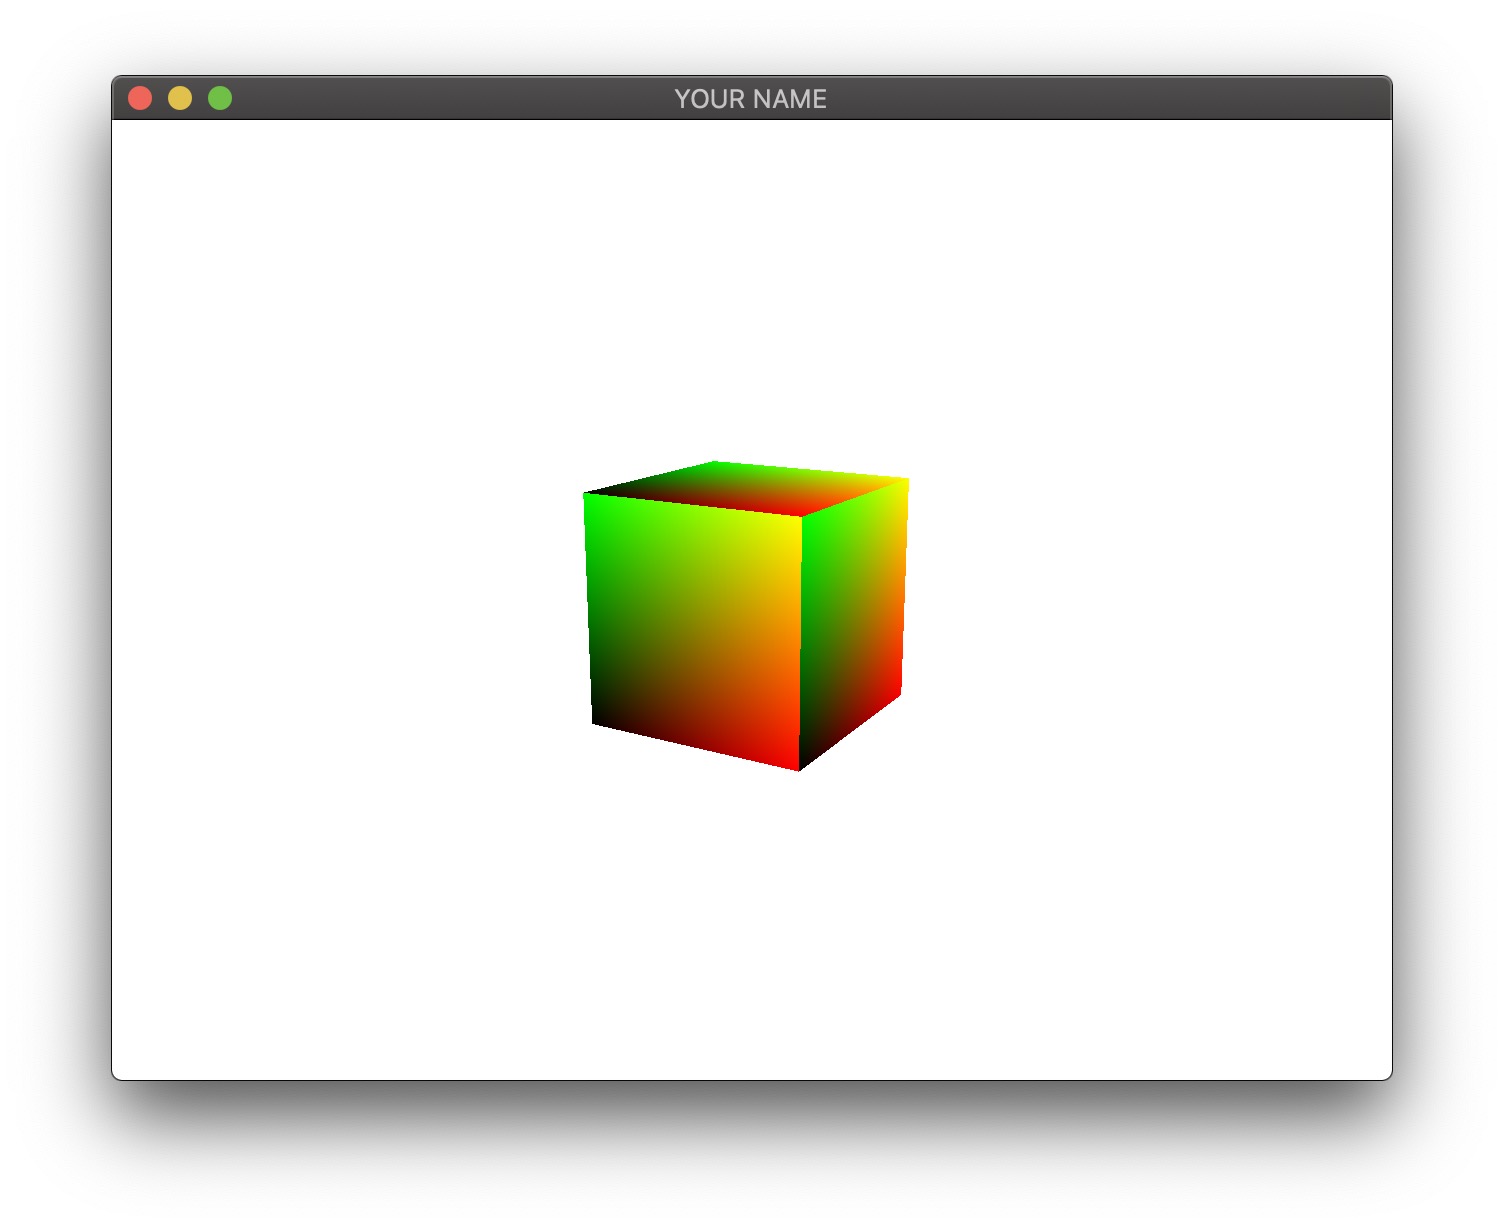Minimize window with the yellow button
Screen dimensions: 1504x1228
pyautogui.click(x=180, y=98)
